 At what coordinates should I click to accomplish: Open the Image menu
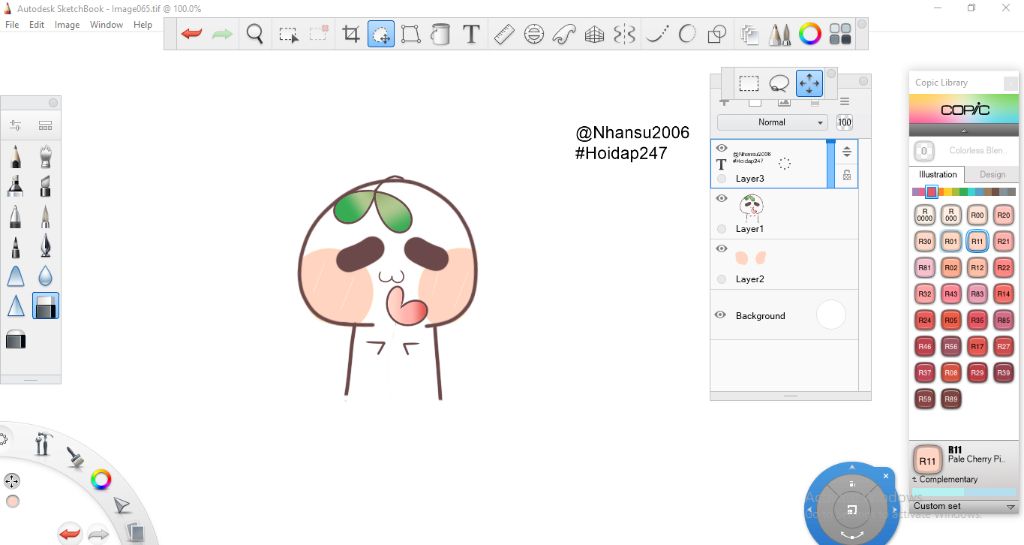[67, 25]
